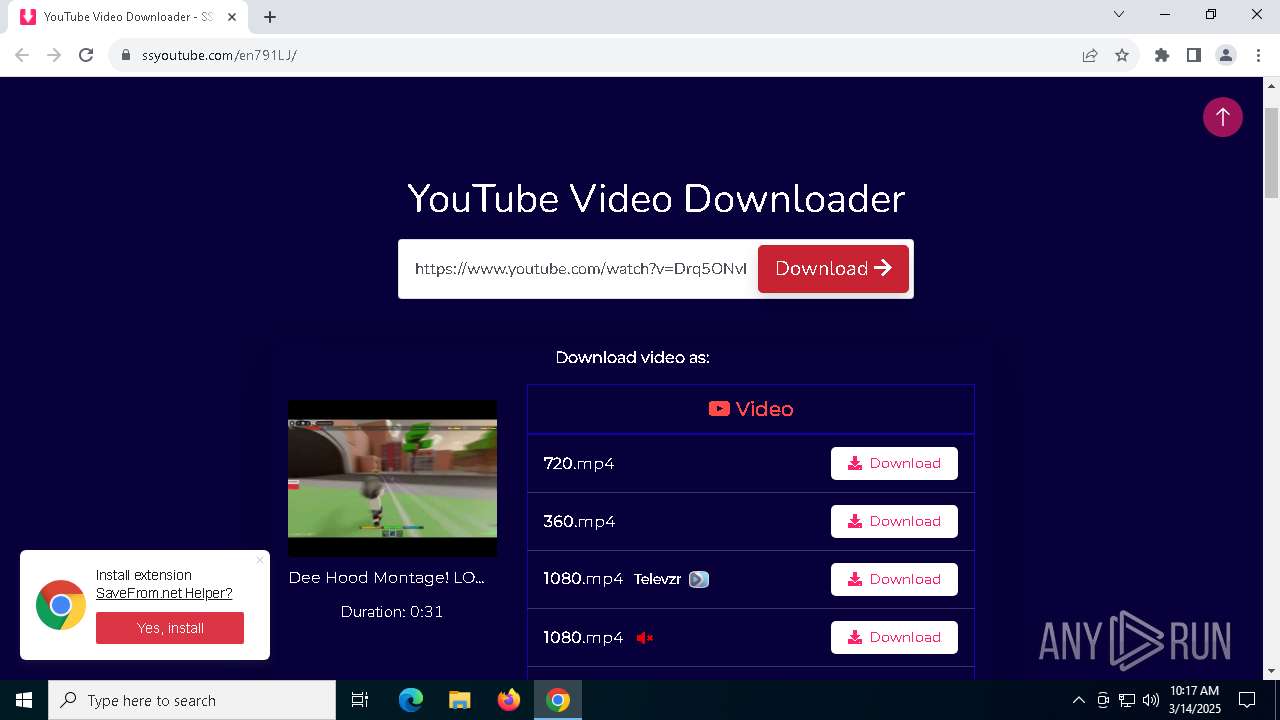Click the browser address bar
This screenshot has width=1280, height=720.
600,55
